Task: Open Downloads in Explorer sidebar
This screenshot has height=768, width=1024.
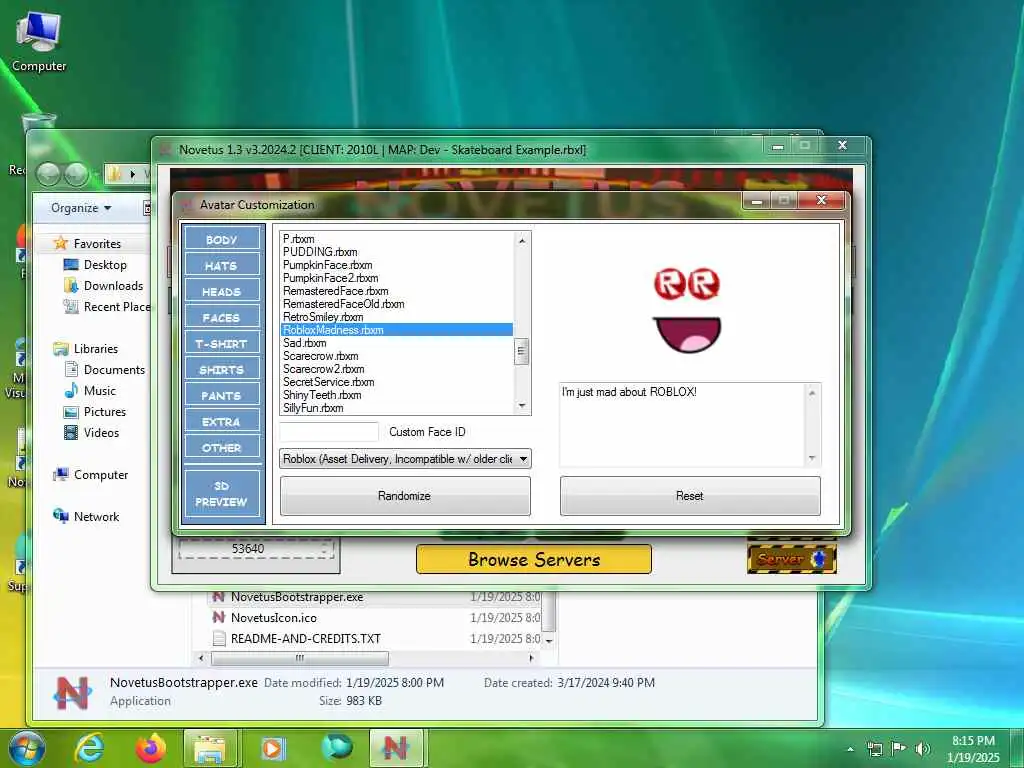Action: (103, 285)
